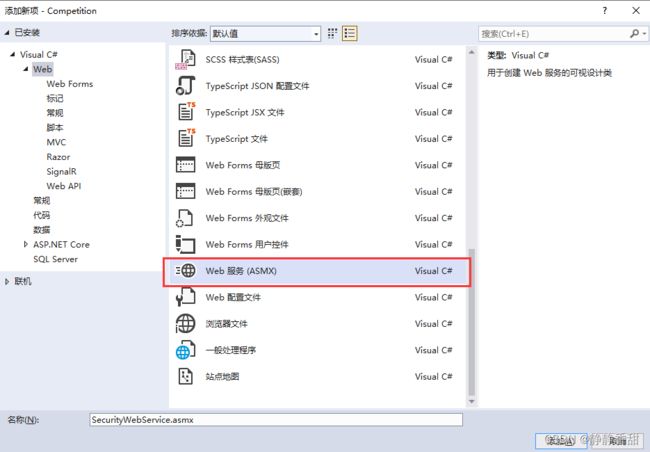Click the Web Forms 母版页(嵌套) icon
This screenshot has height=452, width=650.
[x=185, y=192]
